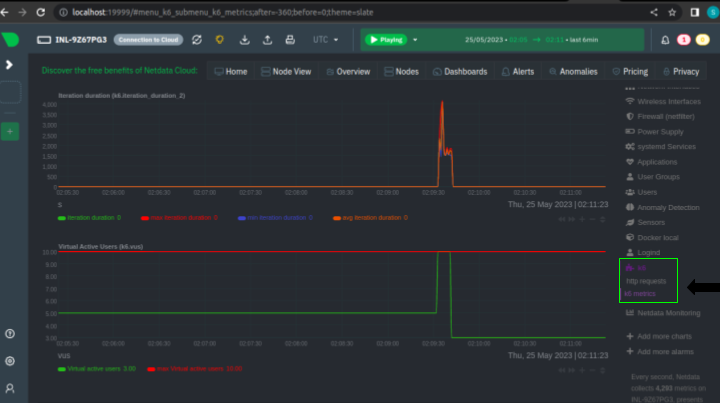Image resolution: width=720 pixels, height=403 pixels.
Task: Toggle the 'Virtual active users' legend series
Action: [95, 369]
